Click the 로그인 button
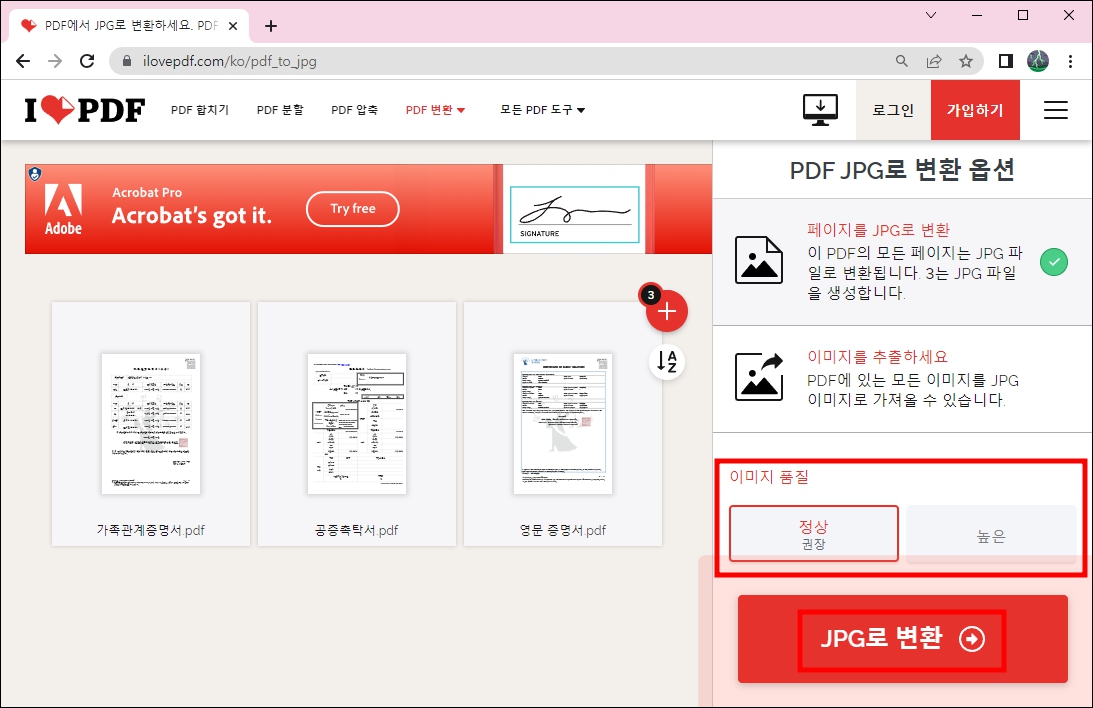1093x708 pixels. coord(893,110)
